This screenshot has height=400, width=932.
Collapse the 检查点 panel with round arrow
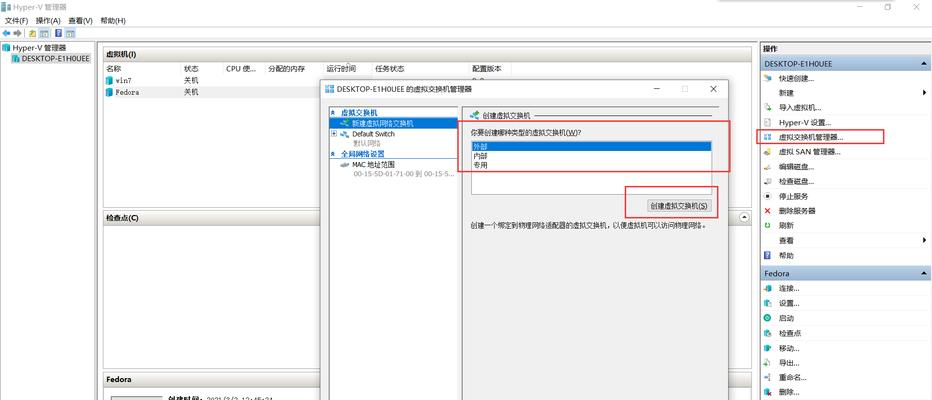tap(745, 218)
